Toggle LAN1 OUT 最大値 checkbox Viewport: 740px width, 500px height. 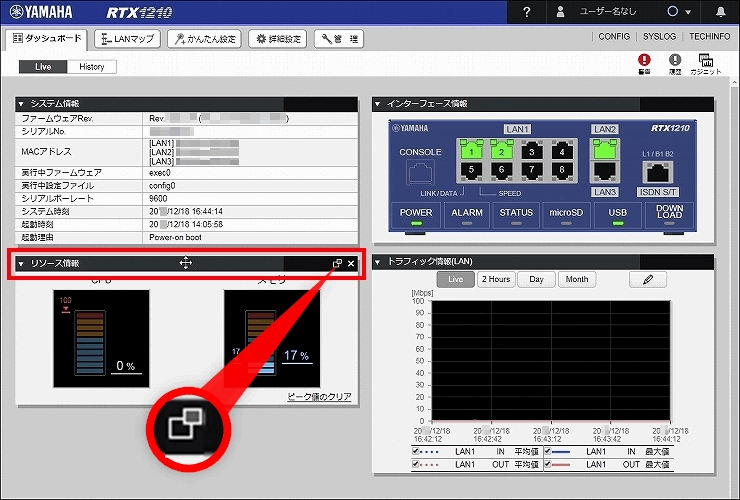click(x=547, y=464)
